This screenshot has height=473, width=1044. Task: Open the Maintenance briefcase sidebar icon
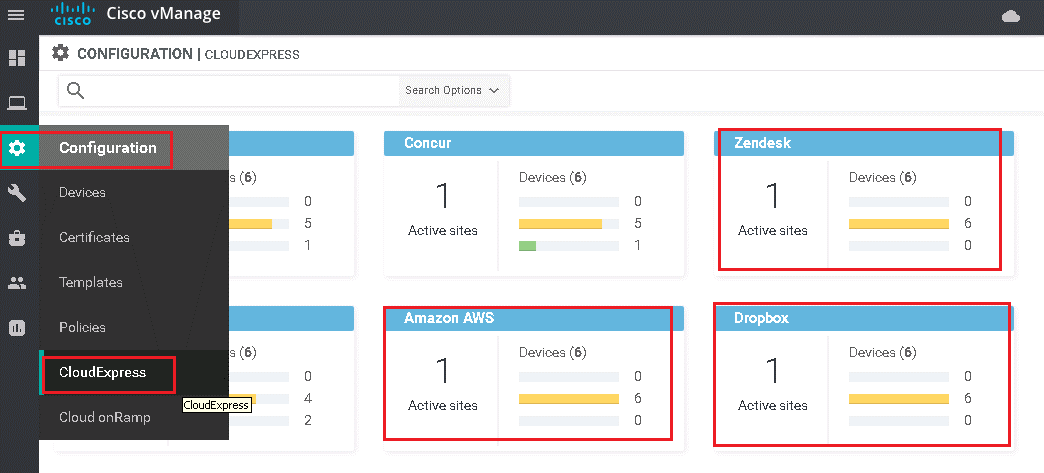click(17, 238)
